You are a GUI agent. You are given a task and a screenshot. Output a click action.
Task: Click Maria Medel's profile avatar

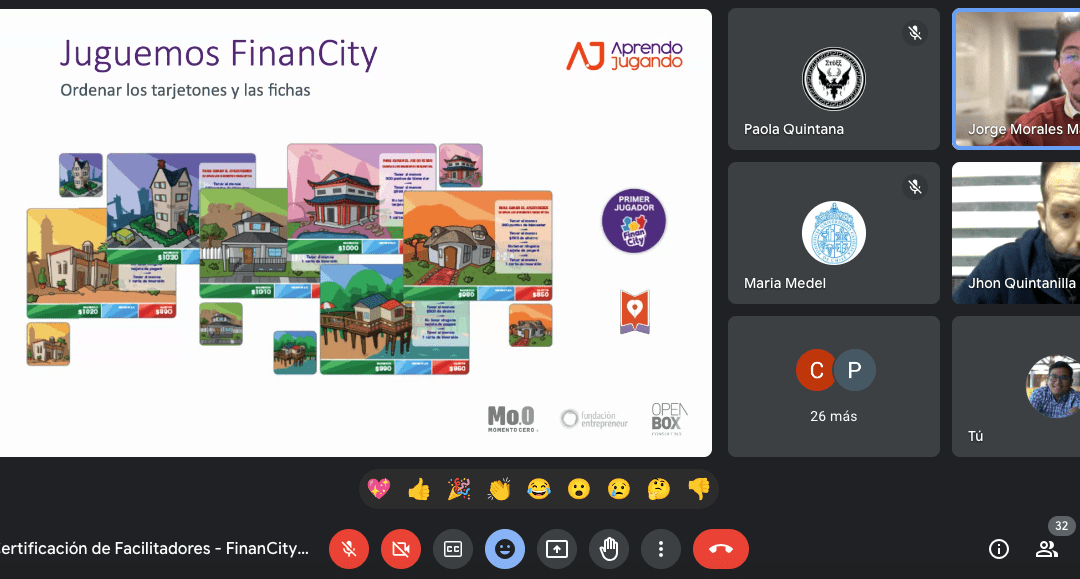coord(833,233)
